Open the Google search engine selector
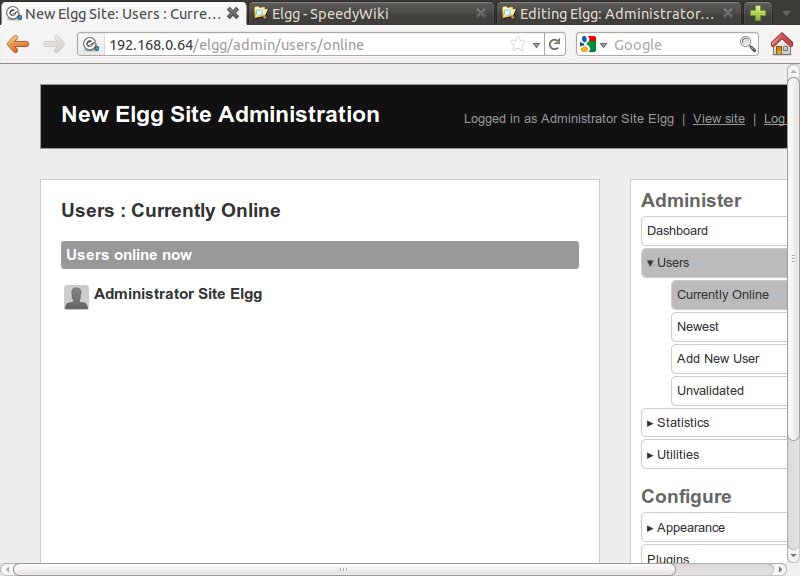 click(593, 45)
